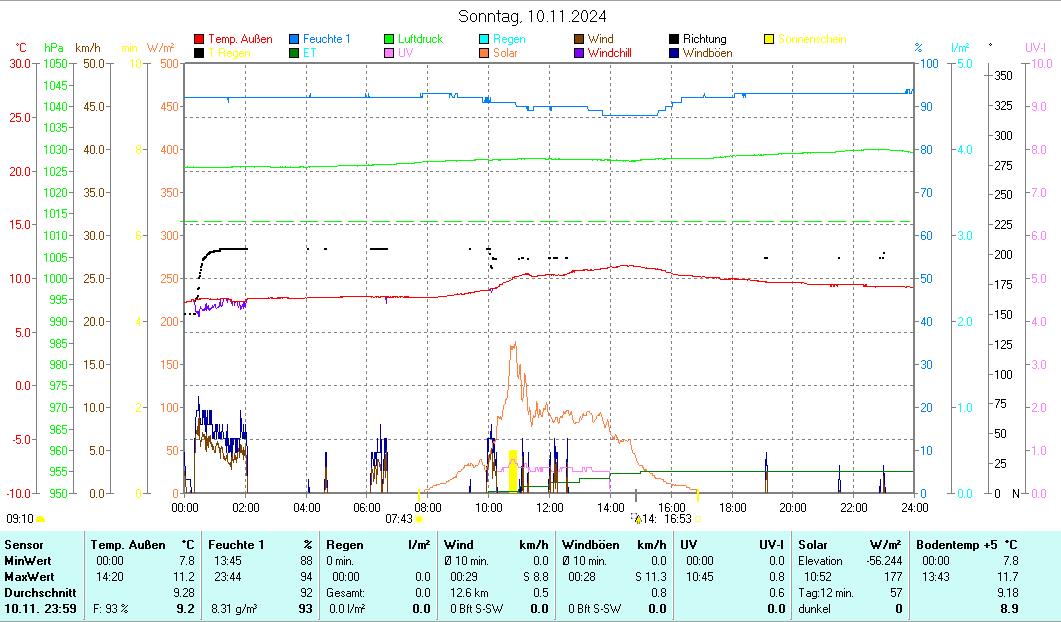Click the blue Feuchte 1 legend square
The height and width of the screenshot is (622, 1061).
click(x=295, y=39)
